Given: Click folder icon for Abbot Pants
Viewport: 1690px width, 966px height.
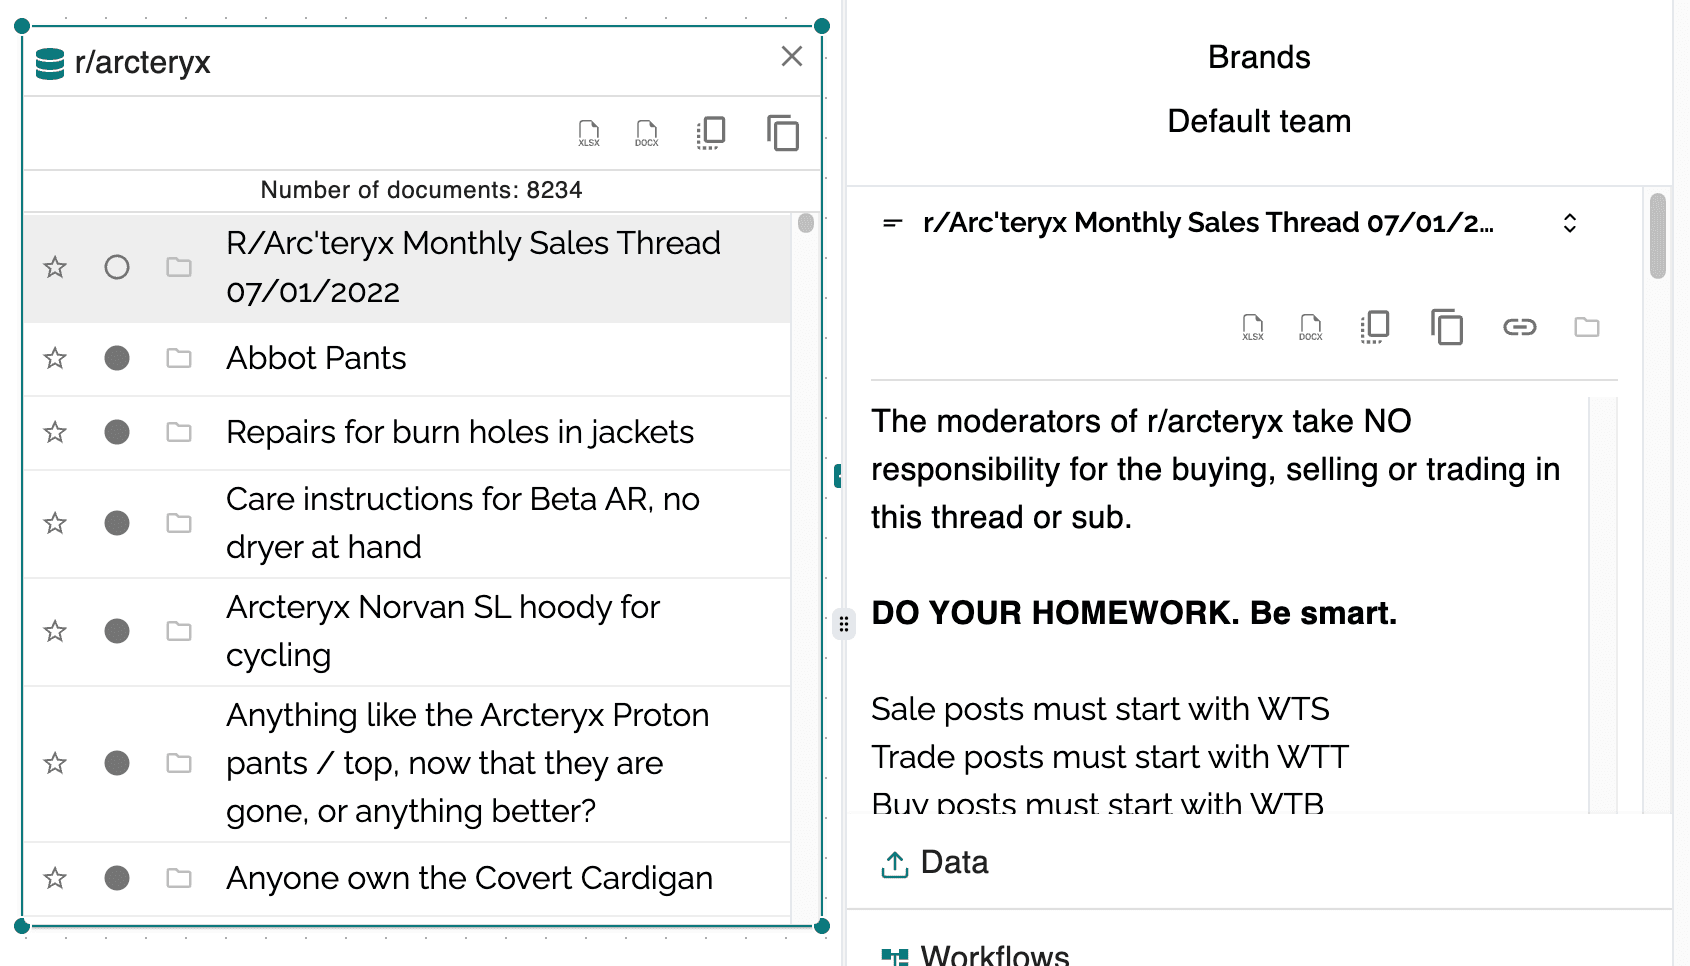Looking at the screenshot, I should [x=179, y=358].
